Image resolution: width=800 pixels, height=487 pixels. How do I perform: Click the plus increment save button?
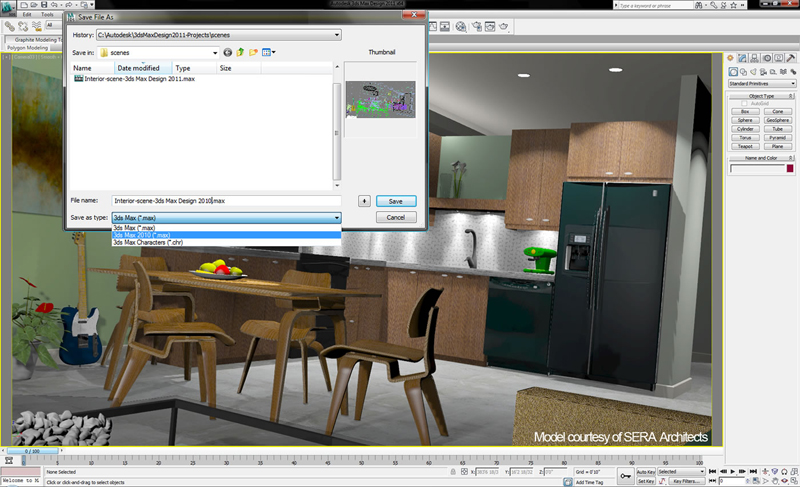pyautogui.click(x=364, y=201)
